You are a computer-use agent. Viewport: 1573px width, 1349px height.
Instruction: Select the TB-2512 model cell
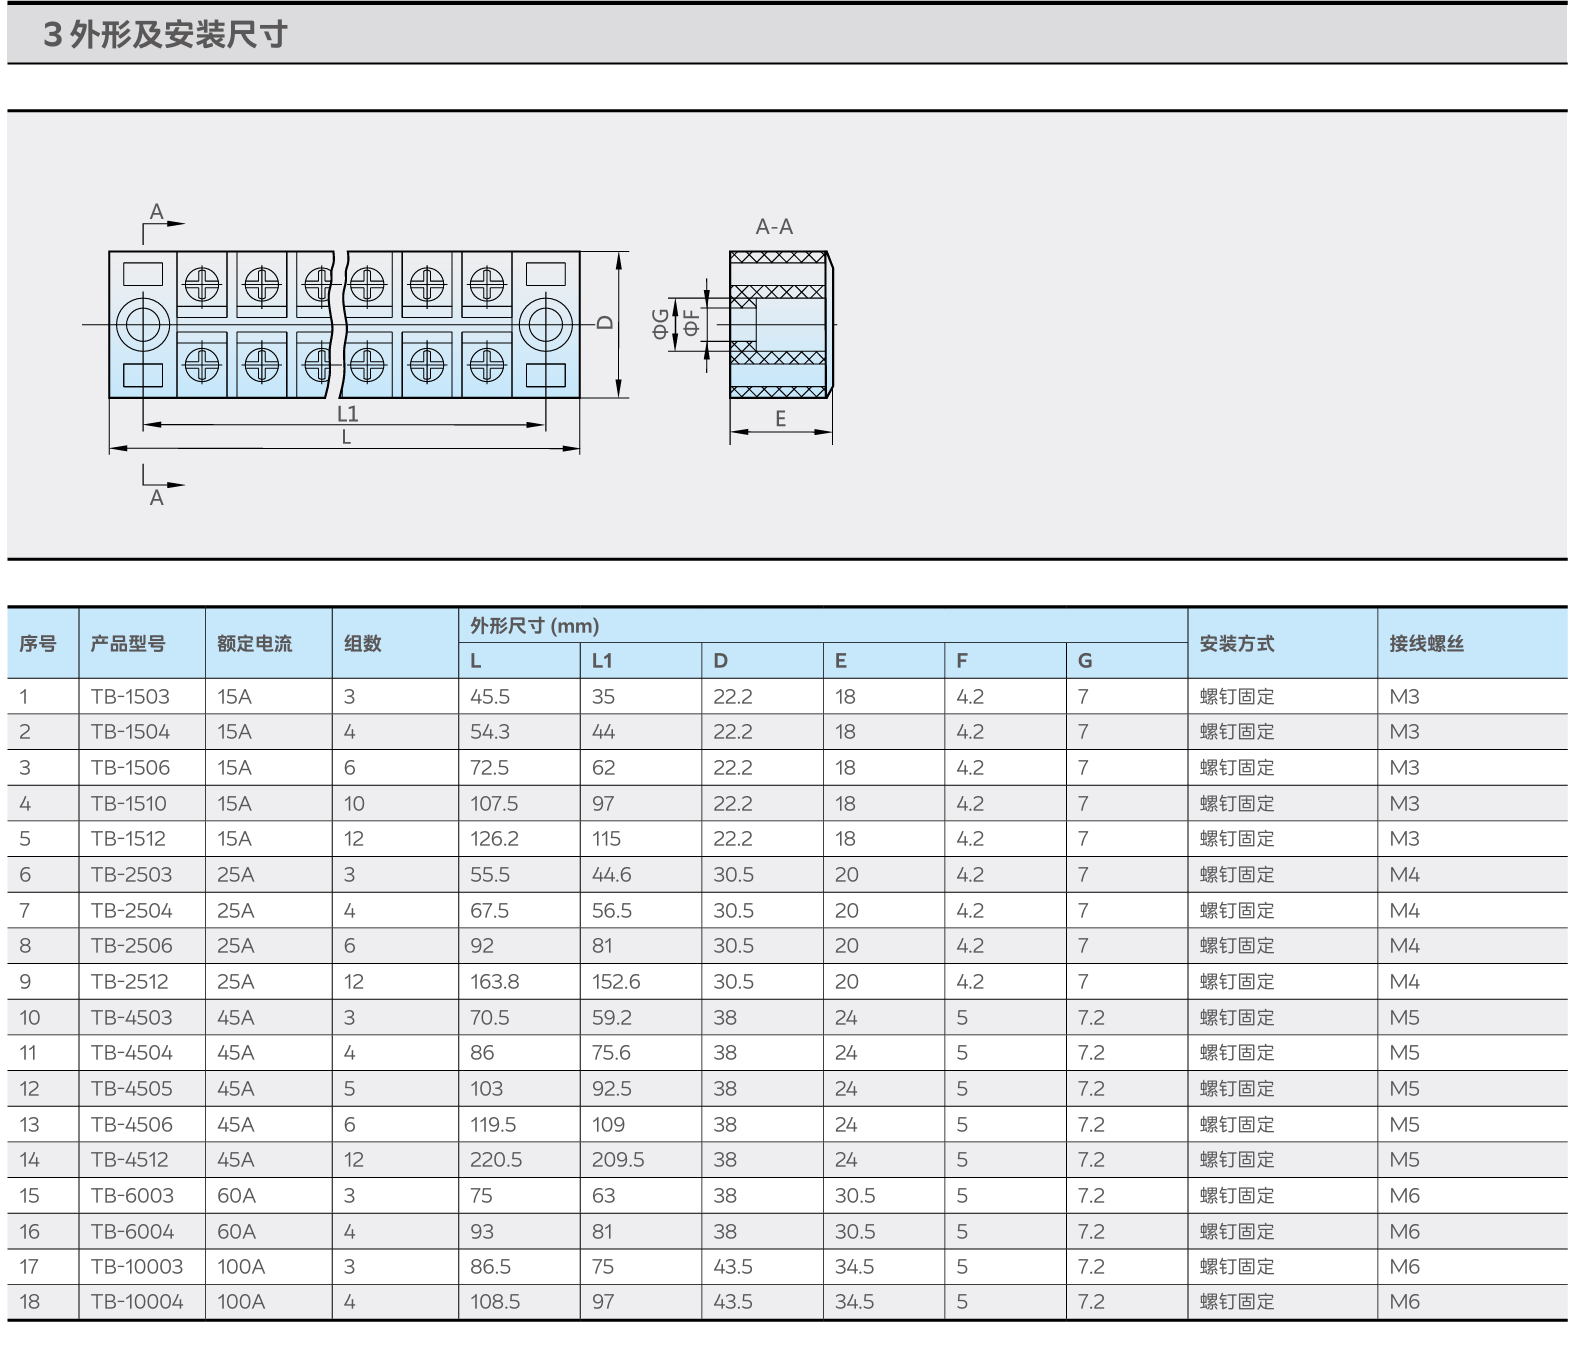[x=130, y=982]
